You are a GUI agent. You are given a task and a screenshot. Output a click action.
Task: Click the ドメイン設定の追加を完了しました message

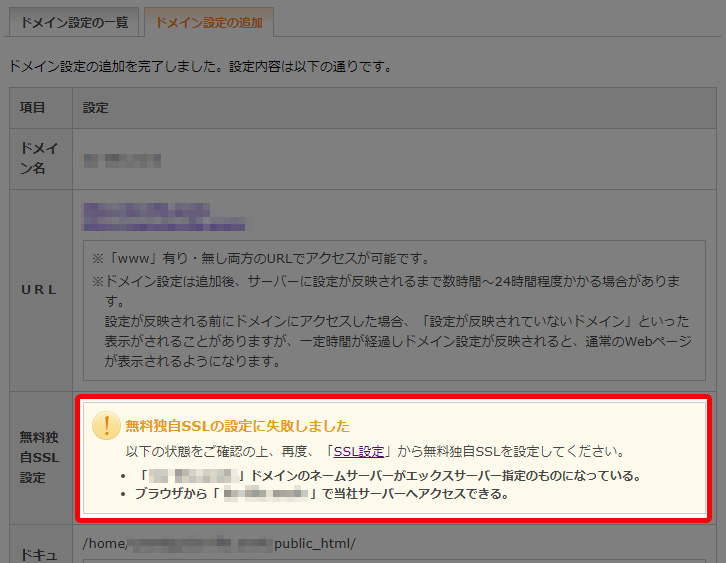[x=199, y=67]
